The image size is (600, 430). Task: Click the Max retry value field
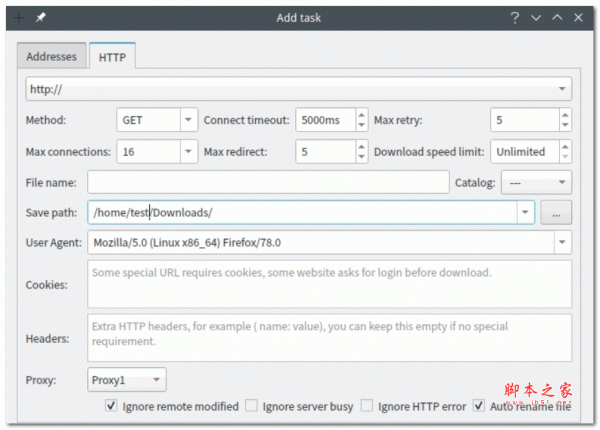click(525, 120)
